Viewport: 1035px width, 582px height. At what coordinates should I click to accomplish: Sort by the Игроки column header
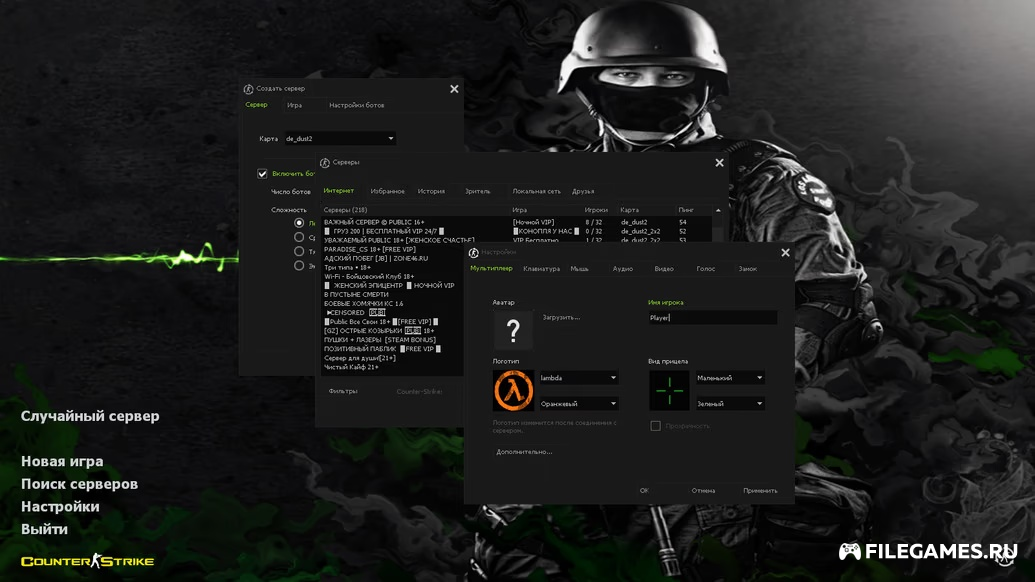pos(596,210)
